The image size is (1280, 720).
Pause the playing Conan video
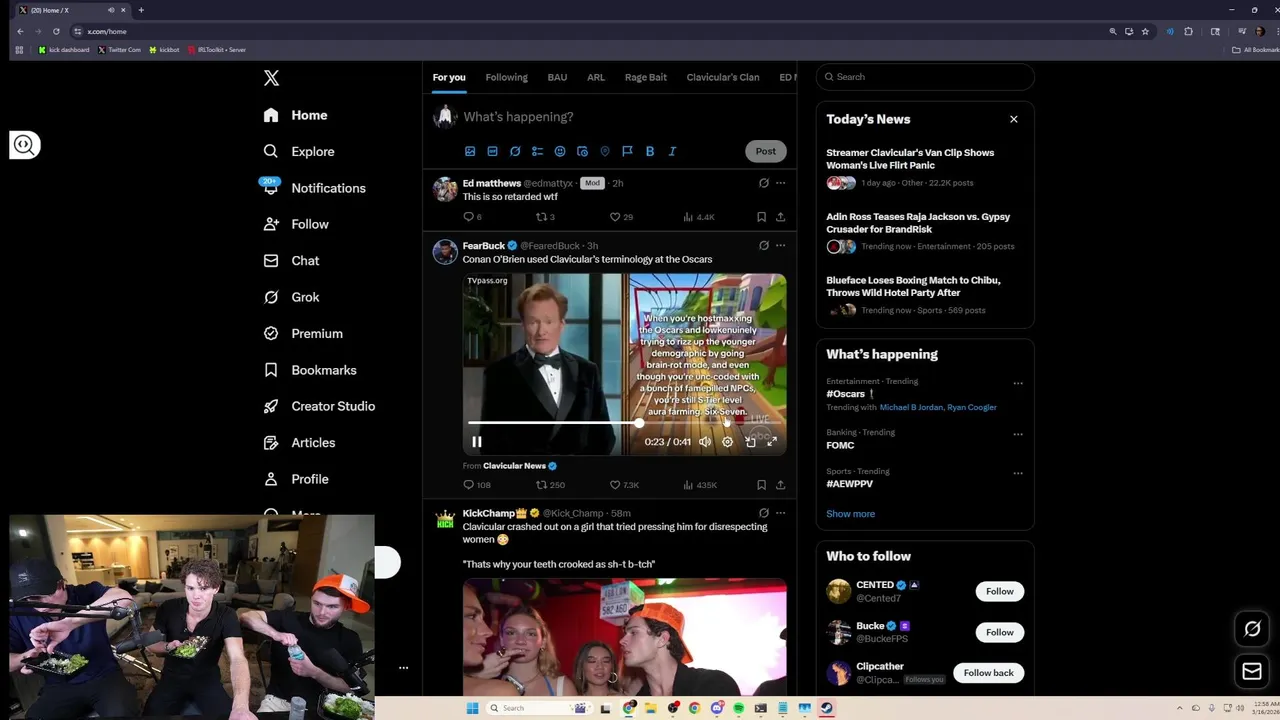pos(477,441)
